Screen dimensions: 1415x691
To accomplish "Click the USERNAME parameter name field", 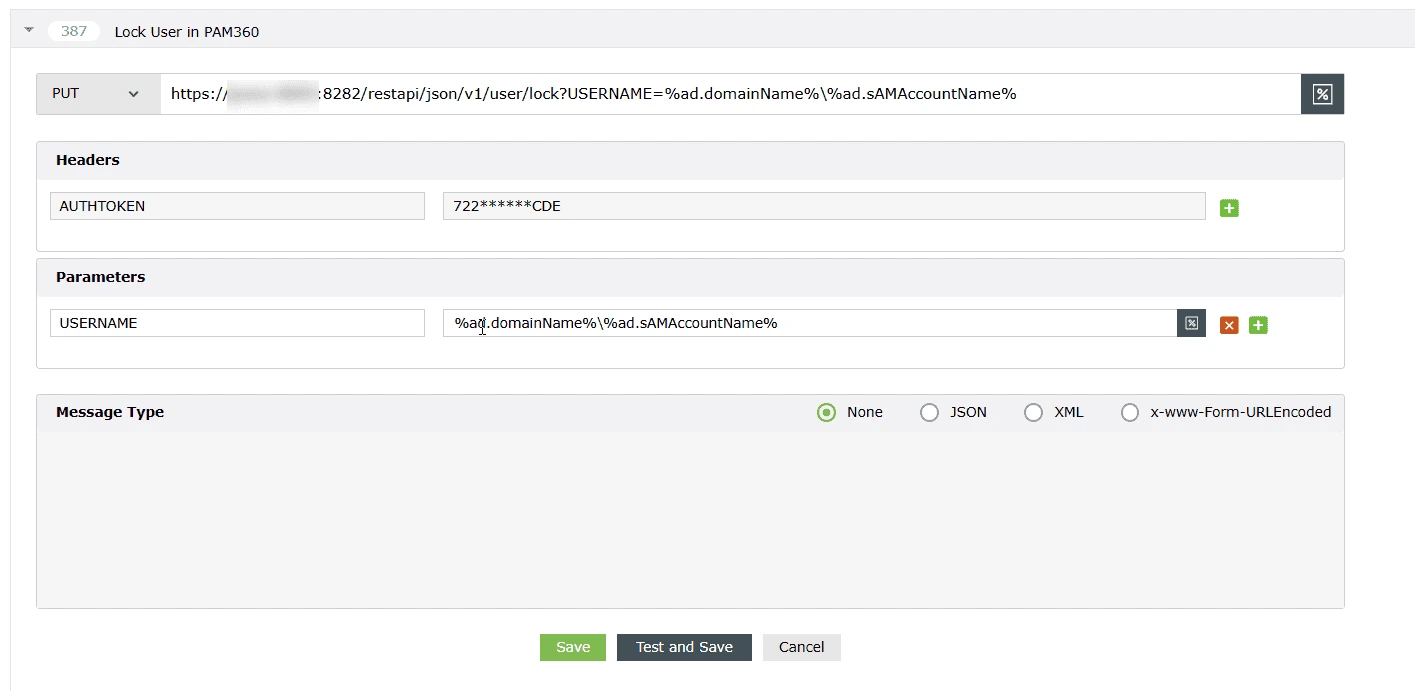I will pyautogui.click(x=237, y=322).
